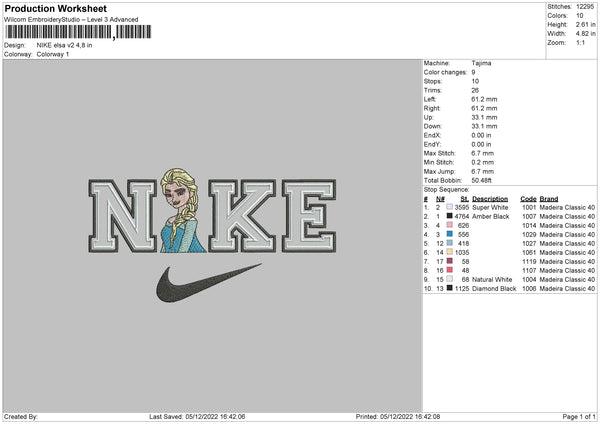Click the Natural White color swatch

click(x=450, y=279)
